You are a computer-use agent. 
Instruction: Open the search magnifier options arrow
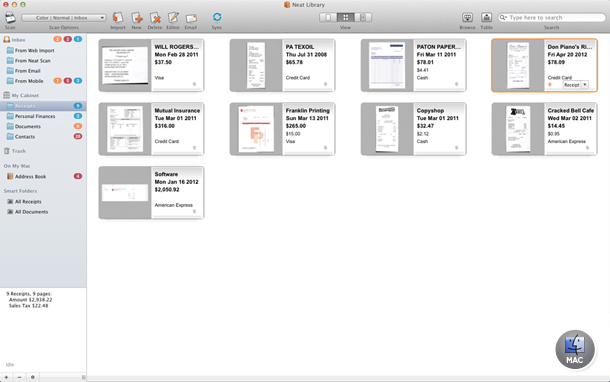(503, 18)
